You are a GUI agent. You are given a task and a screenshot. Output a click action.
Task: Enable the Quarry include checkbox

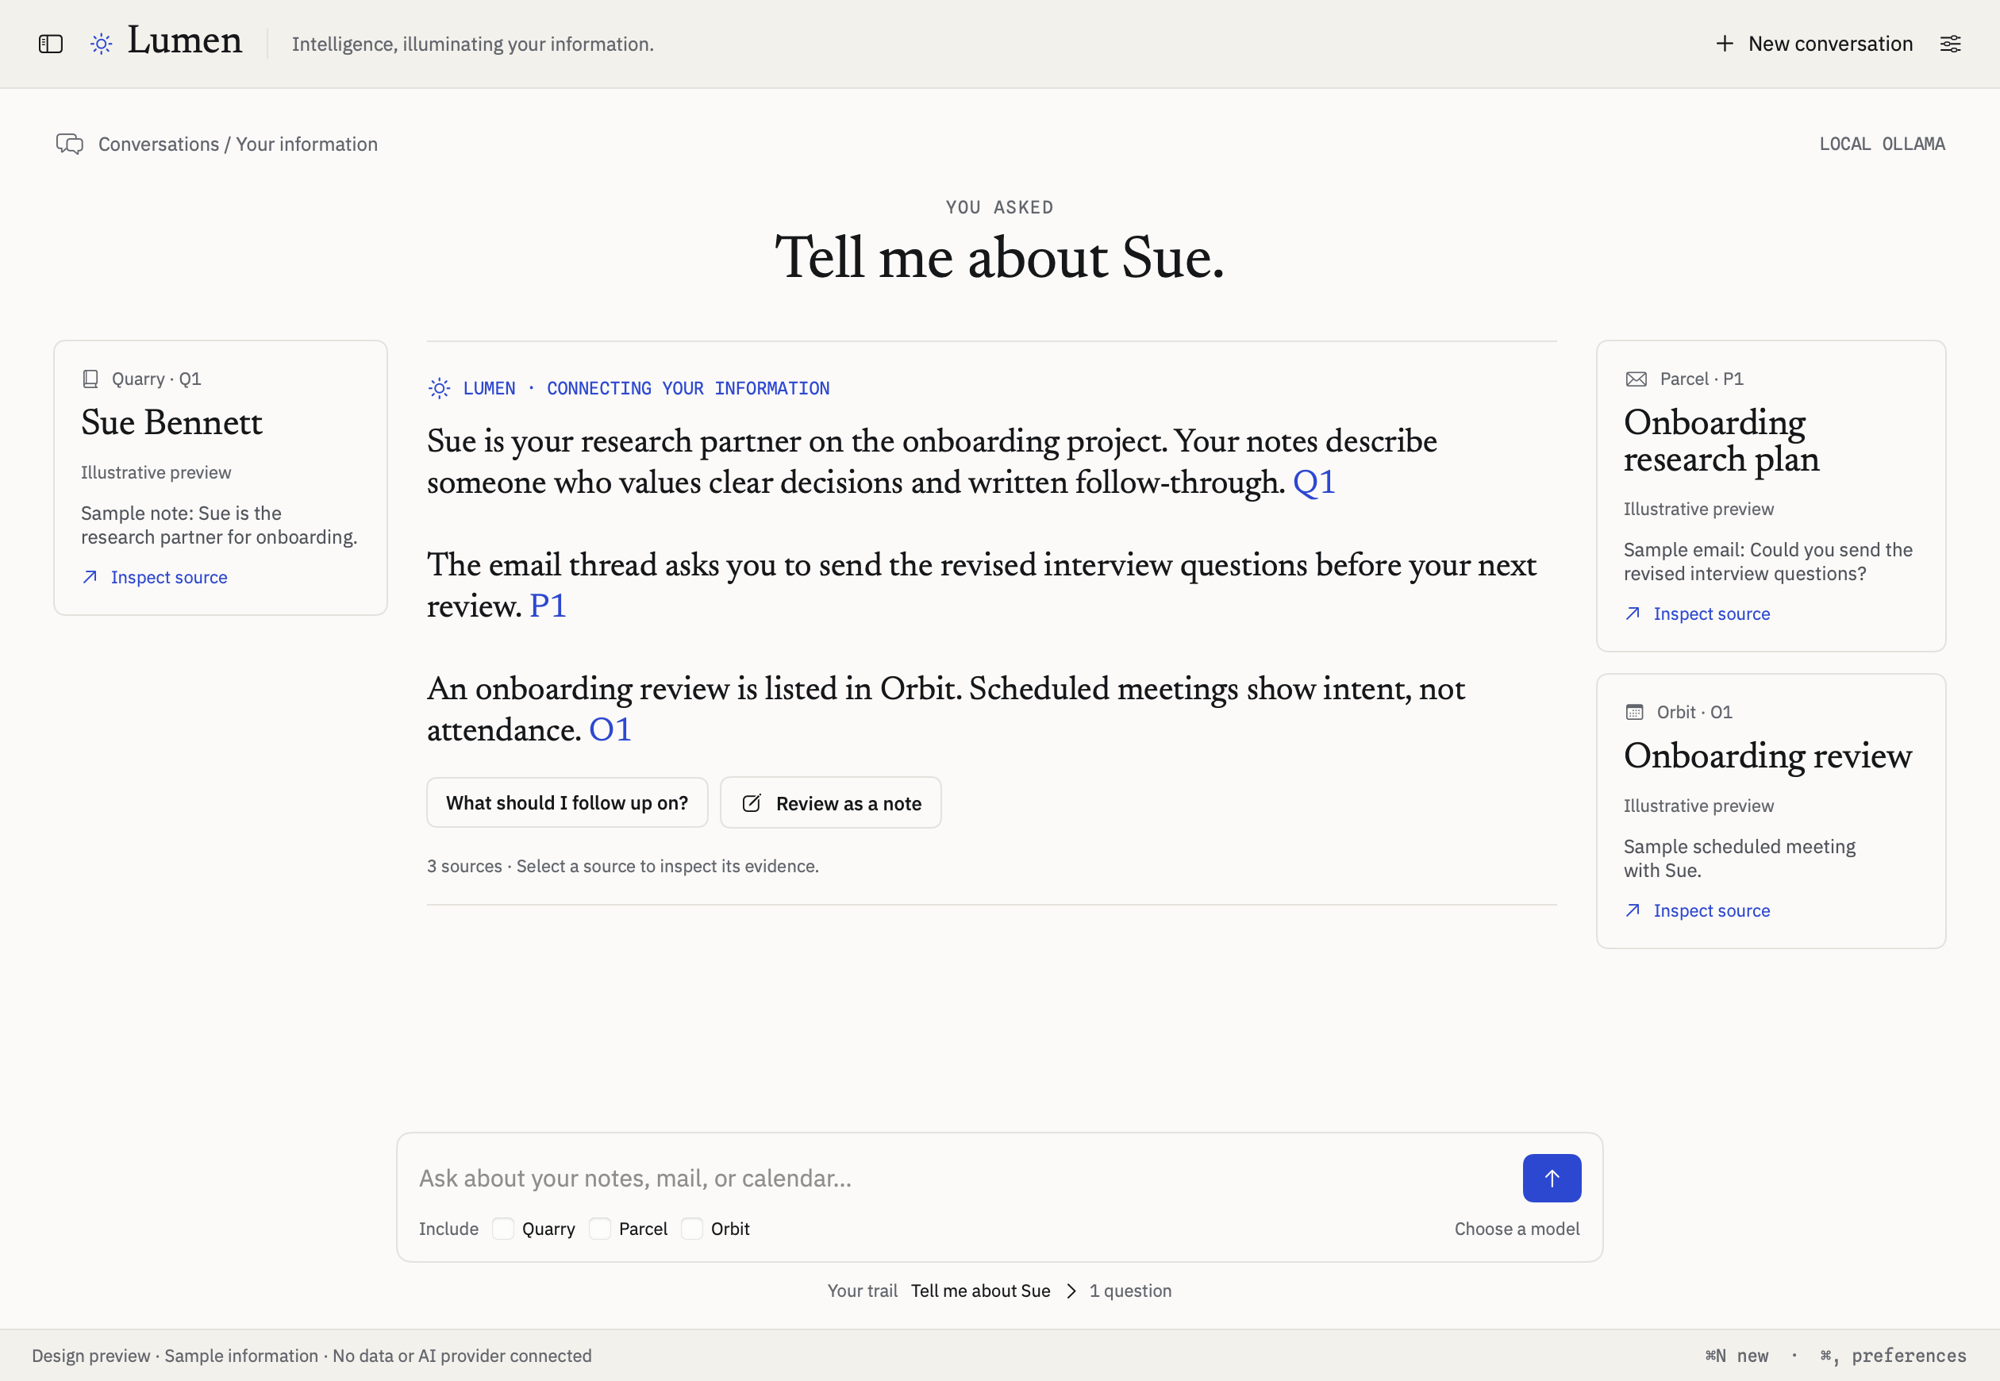(503, 1229)
